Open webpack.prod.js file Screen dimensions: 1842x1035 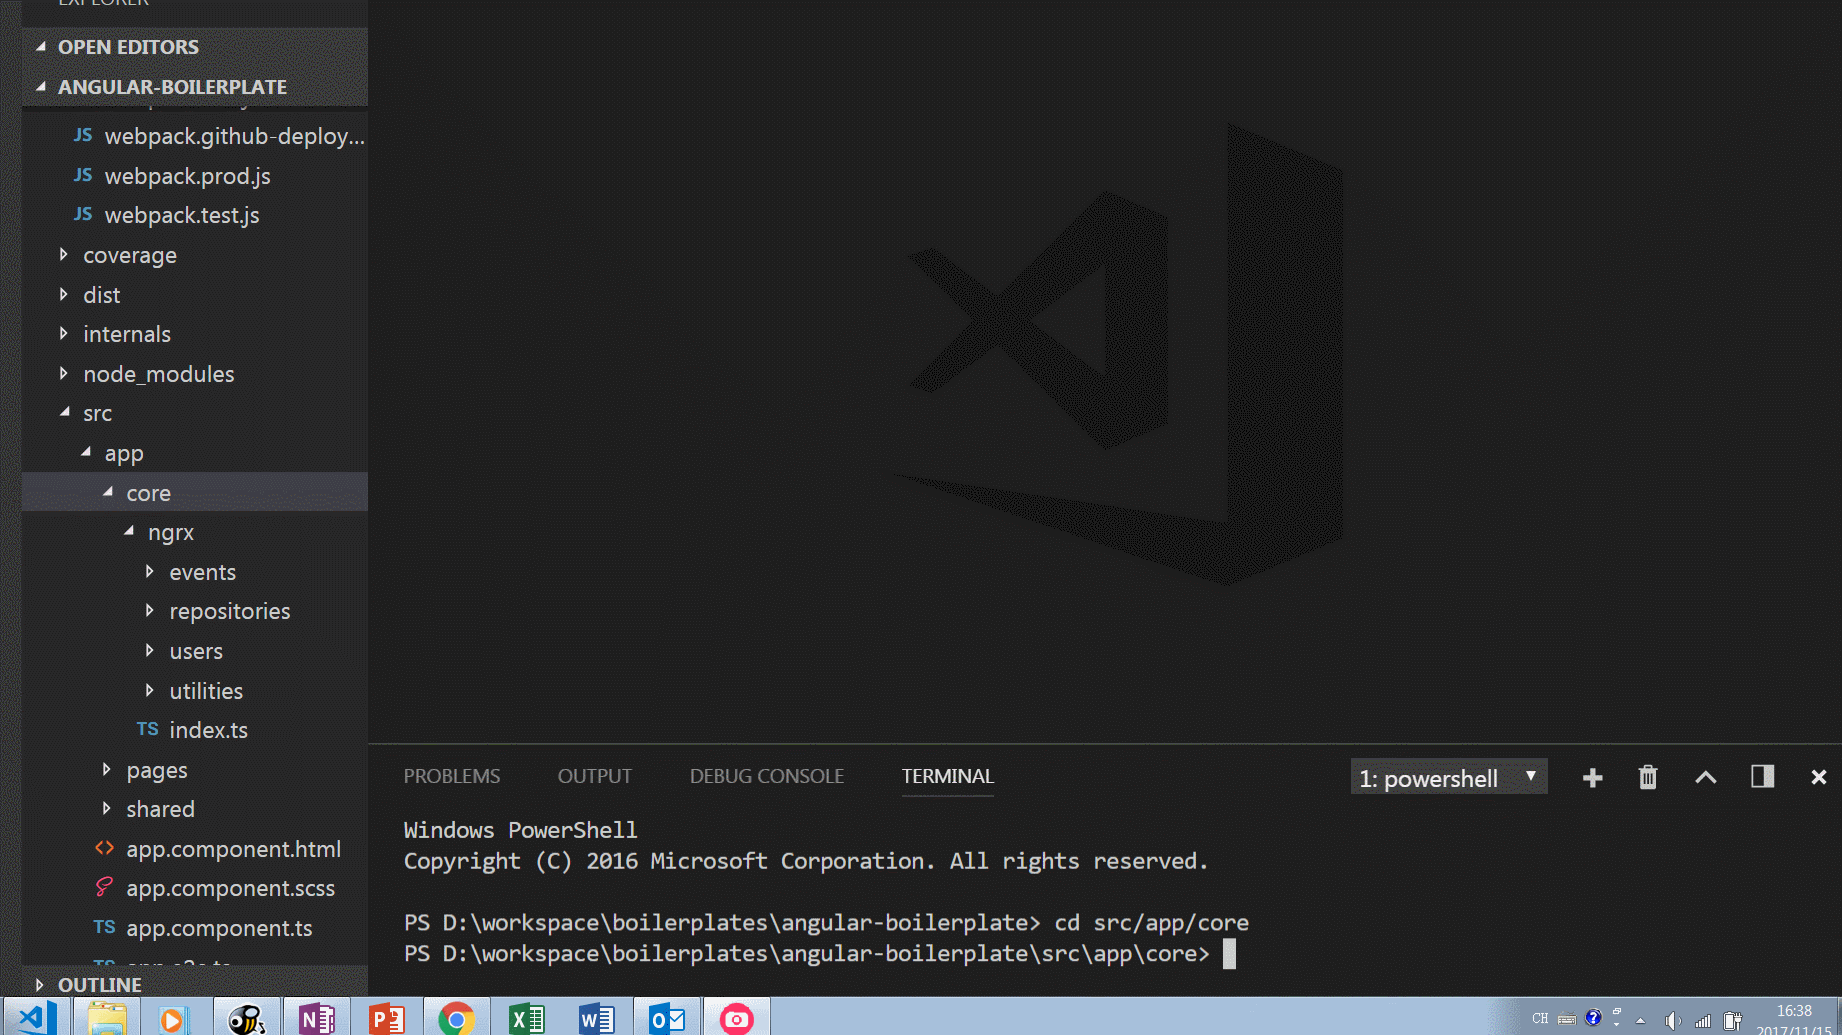[x=195, y=176]
